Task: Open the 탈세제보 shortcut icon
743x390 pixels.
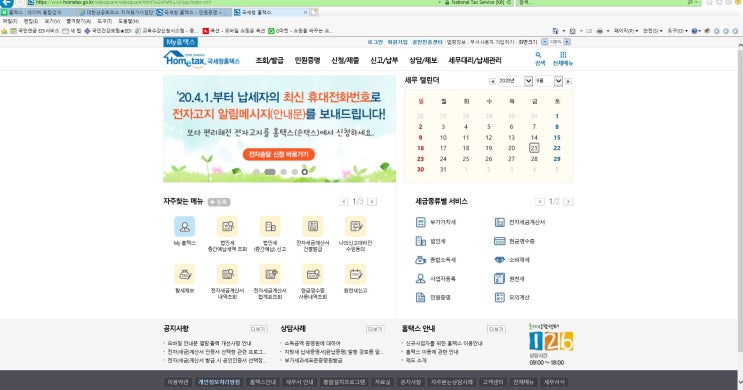Action: (x=184, y=274)
